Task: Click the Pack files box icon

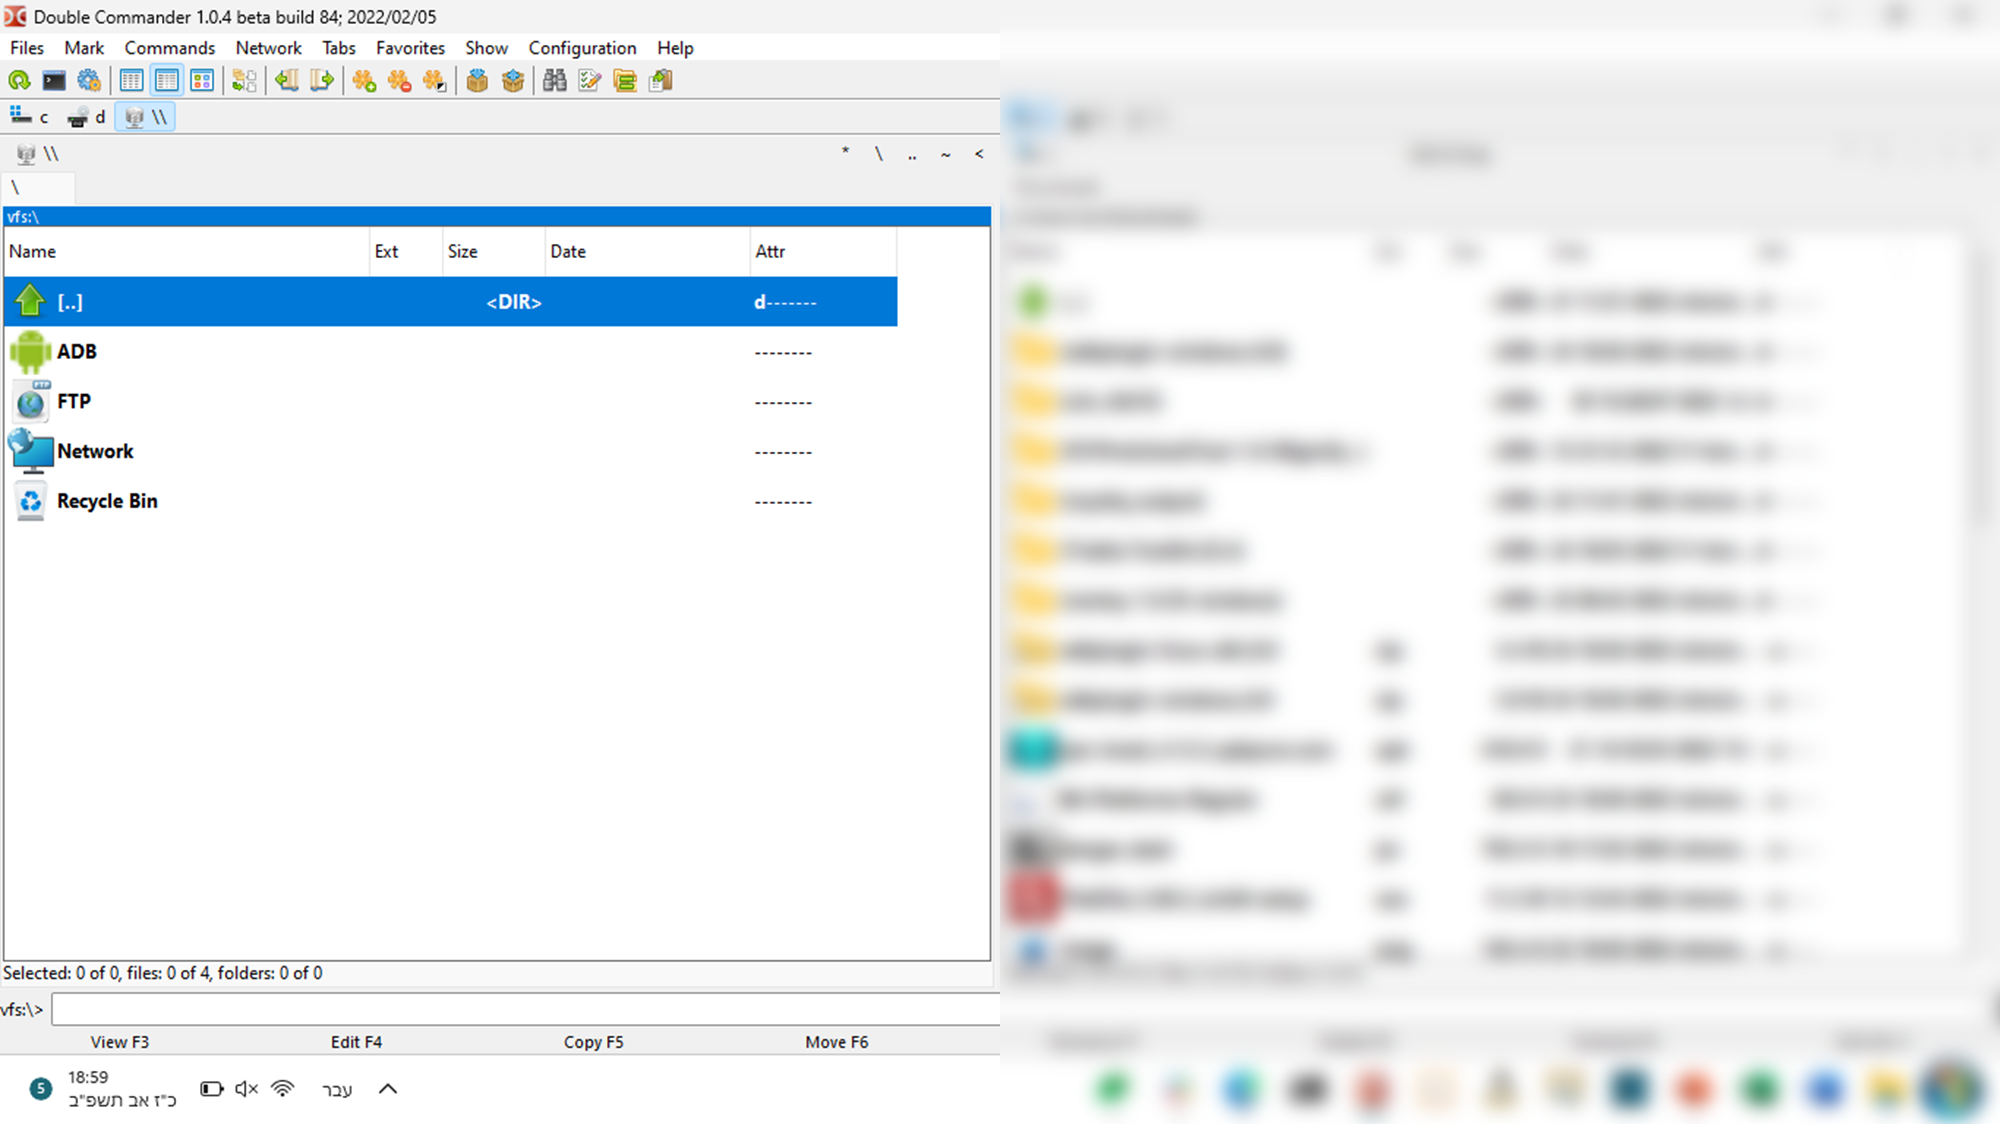Action: [477, 81]
